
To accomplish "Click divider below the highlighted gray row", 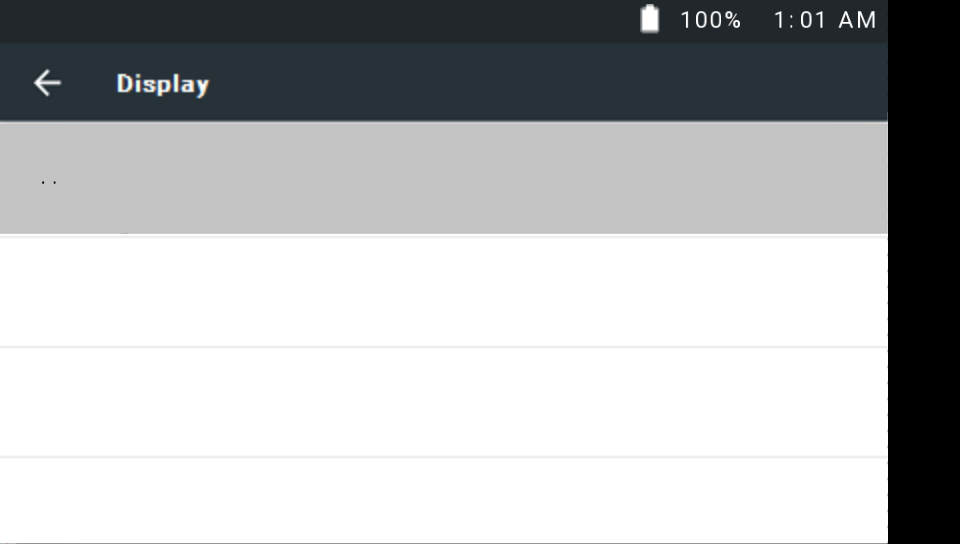I will click(x=443, y=236).
